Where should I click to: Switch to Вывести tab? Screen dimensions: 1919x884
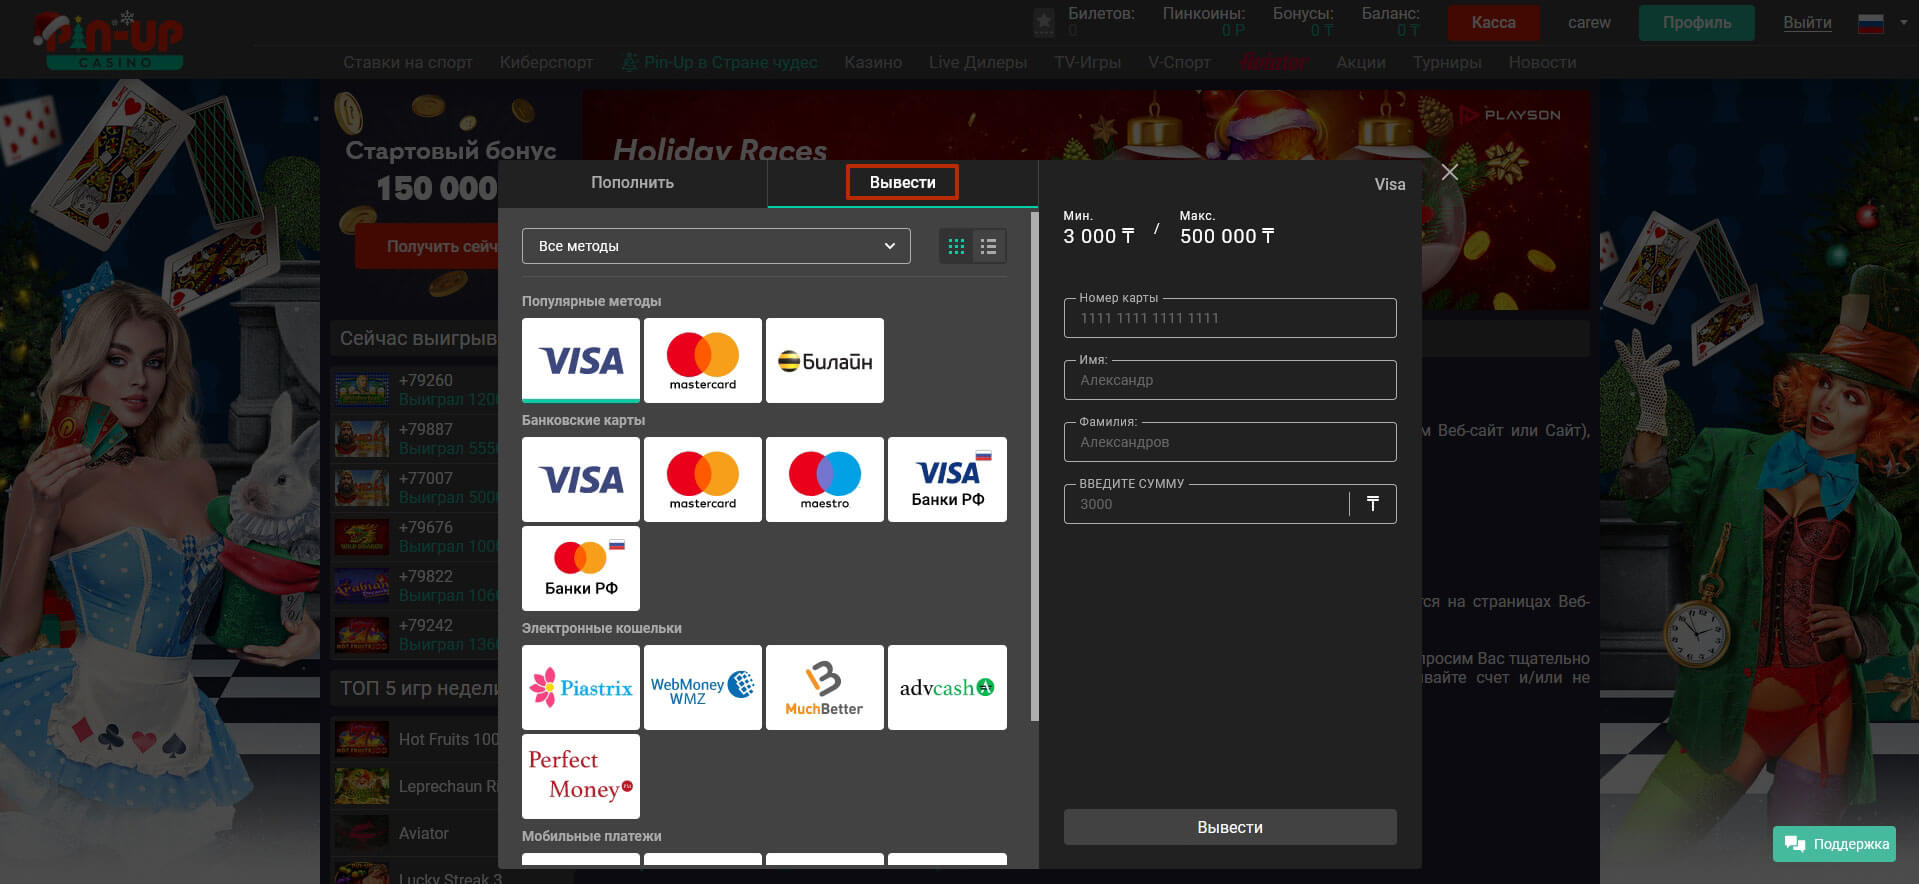[902, 182]
